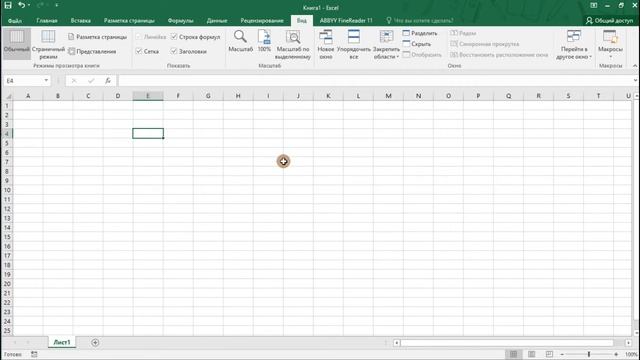
Task: Select column E header
Action: (x=148, y=96)
